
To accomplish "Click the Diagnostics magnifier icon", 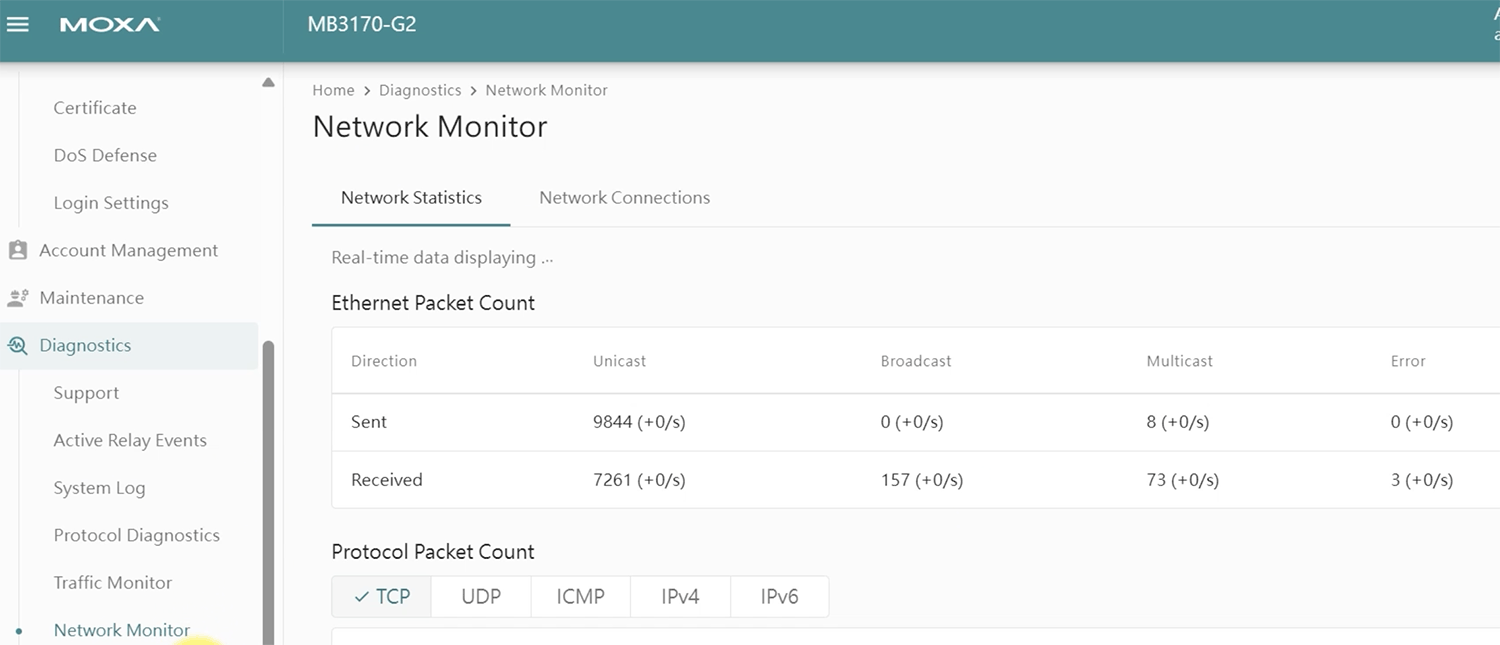I will pyautogui.click(x=18, y=345).
